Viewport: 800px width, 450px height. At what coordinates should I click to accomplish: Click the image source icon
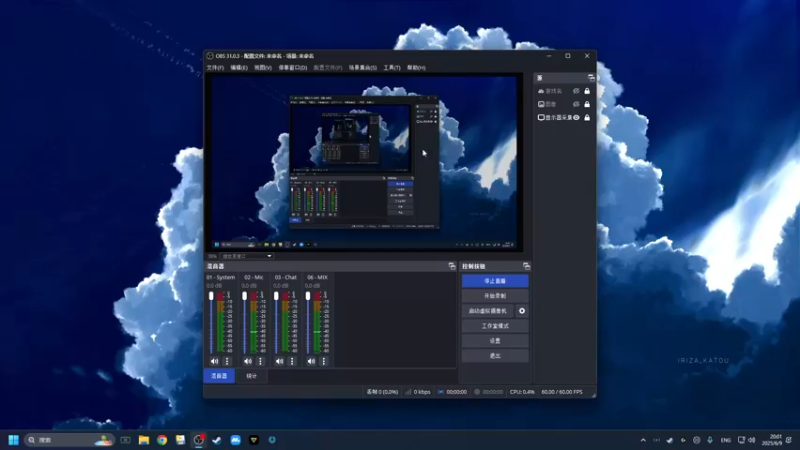point(541,104)
